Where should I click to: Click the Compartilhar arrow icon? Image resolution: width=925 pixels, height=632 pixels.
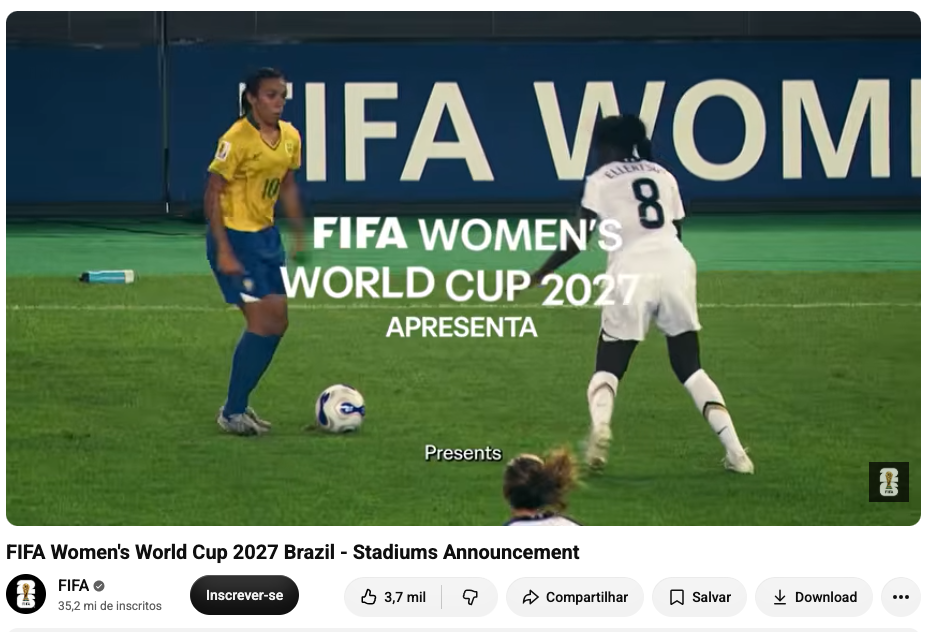click(x=530, y=597)
